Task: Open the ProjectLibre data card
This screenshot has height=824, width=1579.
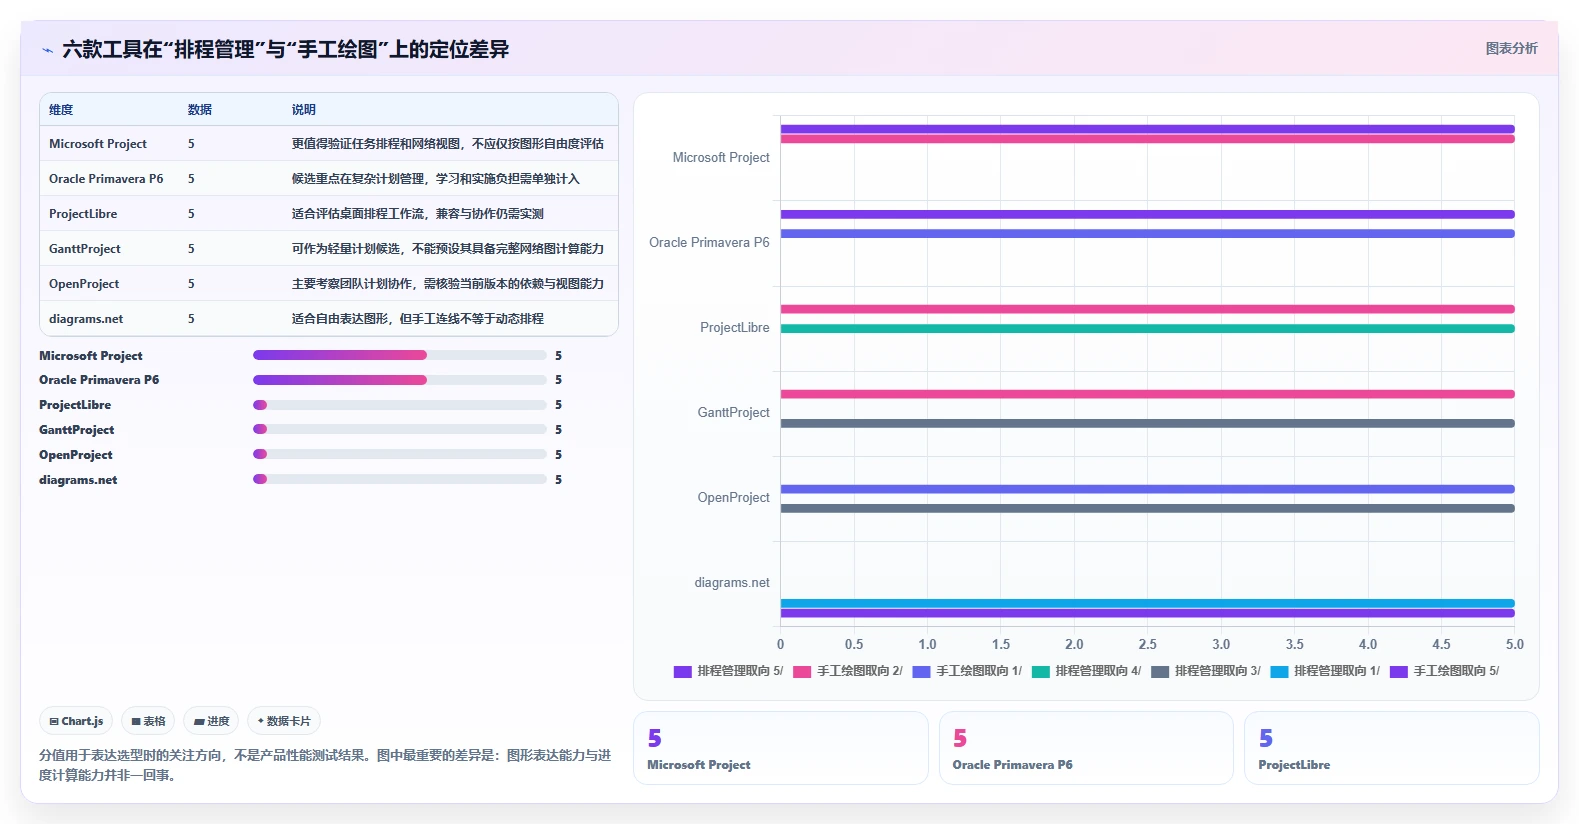Action: pyautogui.click(x=1391, y=748)
